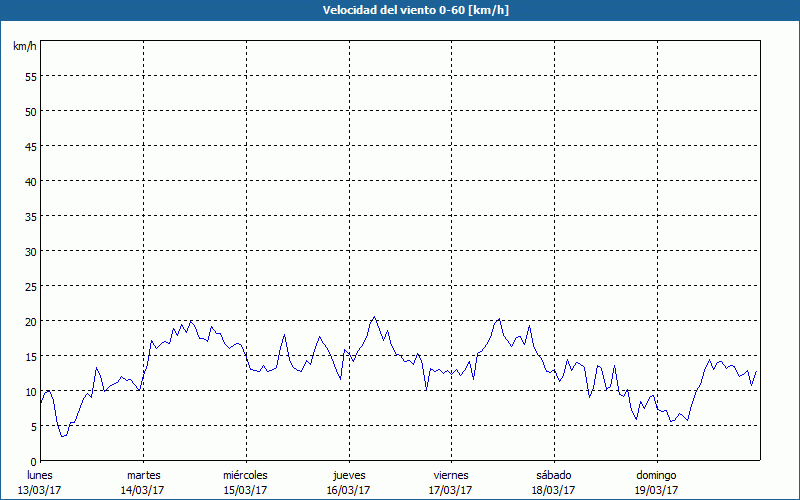The width and height of the screenshot is (800, 500).
Task: Click the date label 18/03/17
Action: [x=554, y=490]
